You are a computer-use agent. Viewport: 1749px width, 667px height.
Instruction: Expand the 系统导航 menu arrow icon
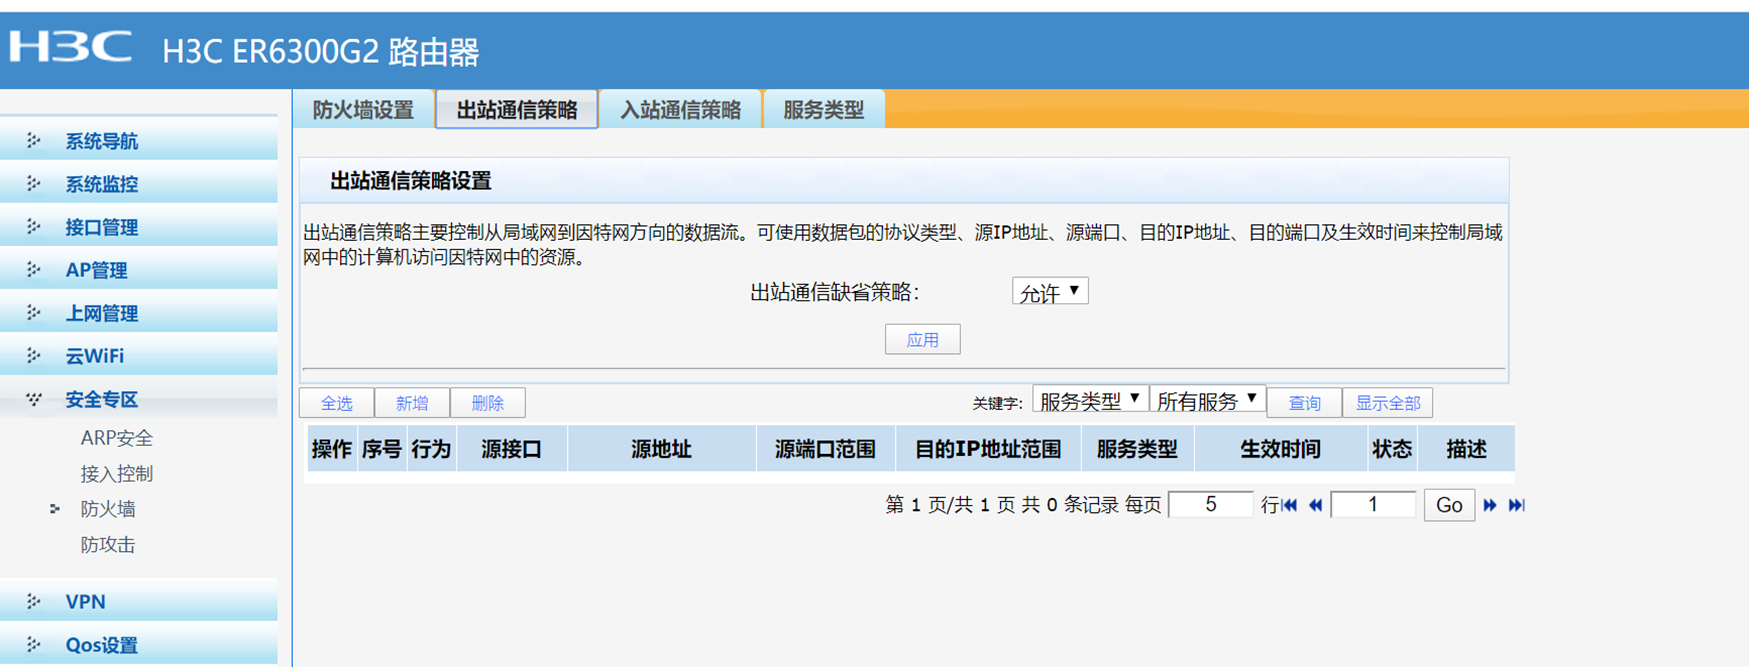click(33, 140)
